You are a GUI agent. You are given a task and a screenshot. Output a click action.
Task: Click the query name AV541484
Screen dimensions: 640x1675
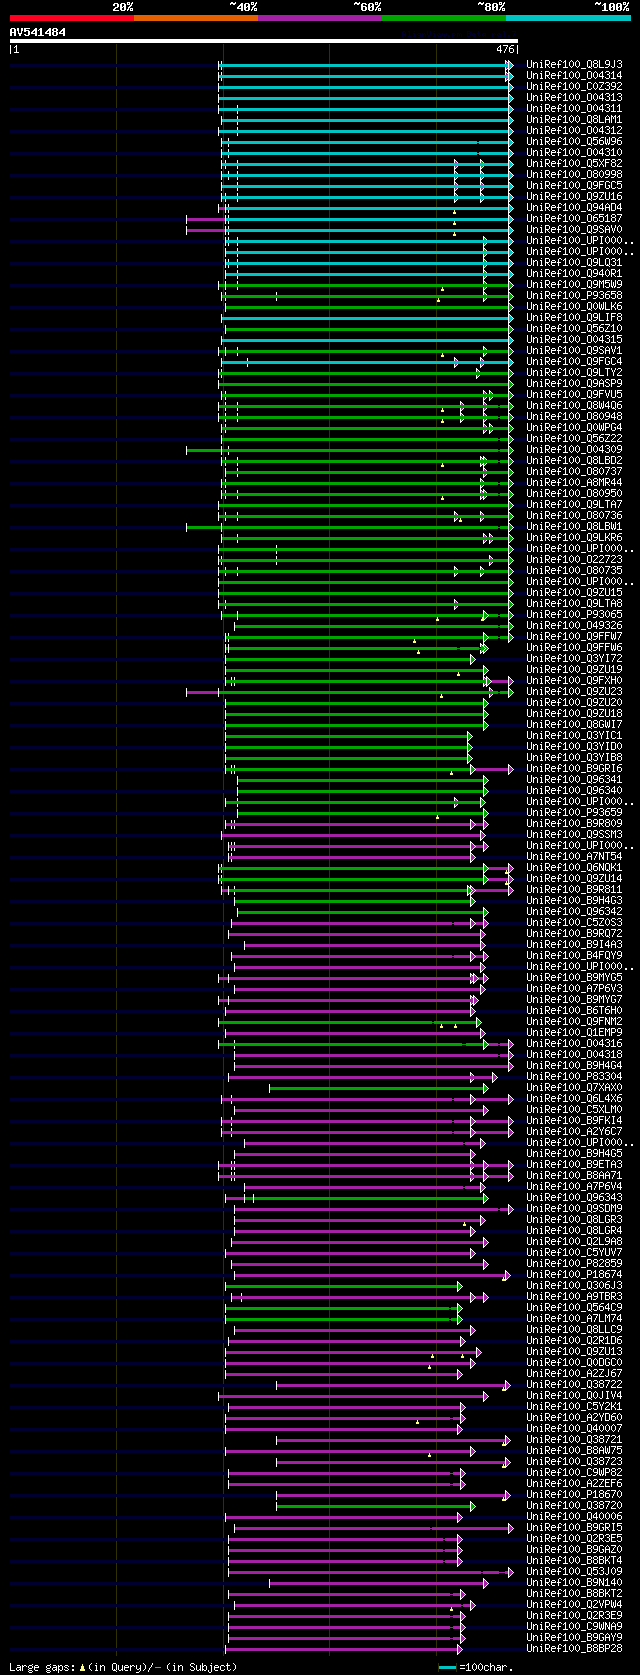(x=38, y=32)
